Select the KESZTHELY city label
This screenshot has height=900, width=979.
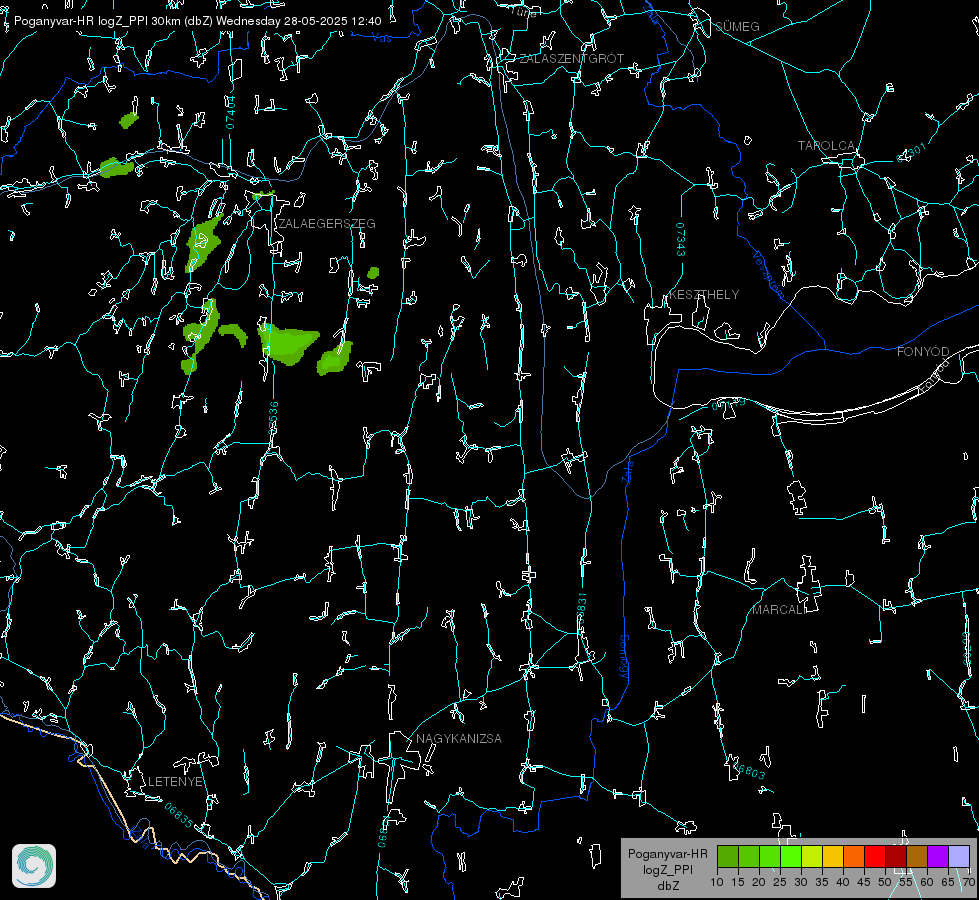[704, 295]
